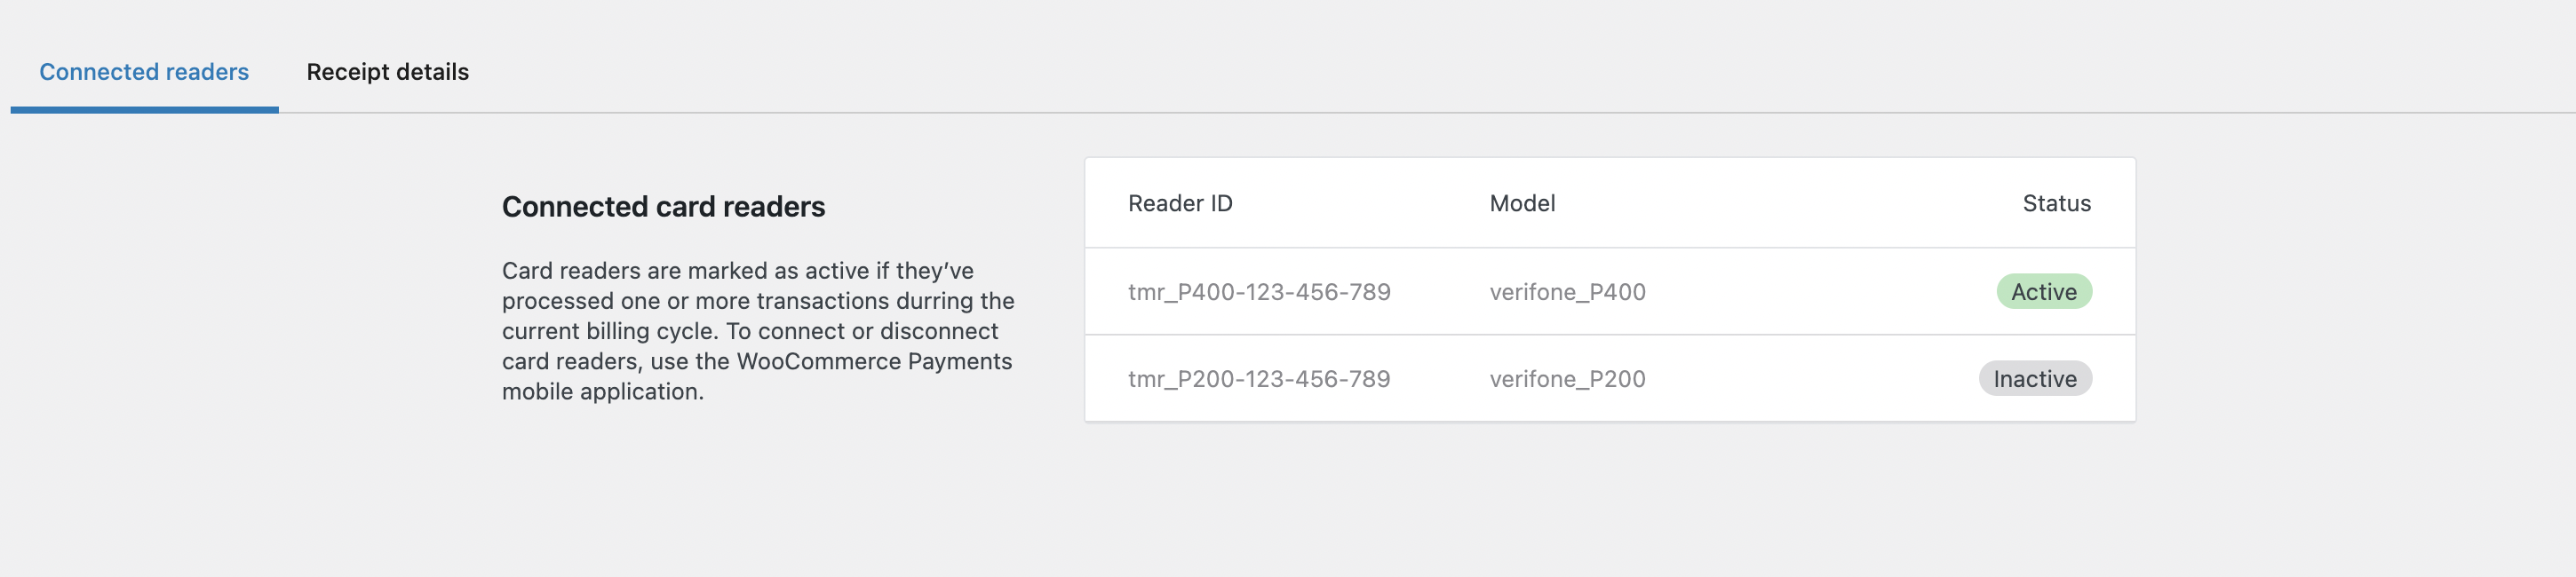Select reader ID tmr_P400-123-456-789
Viewport: 2576px width, 577px height.
[x=1258, y=292]
